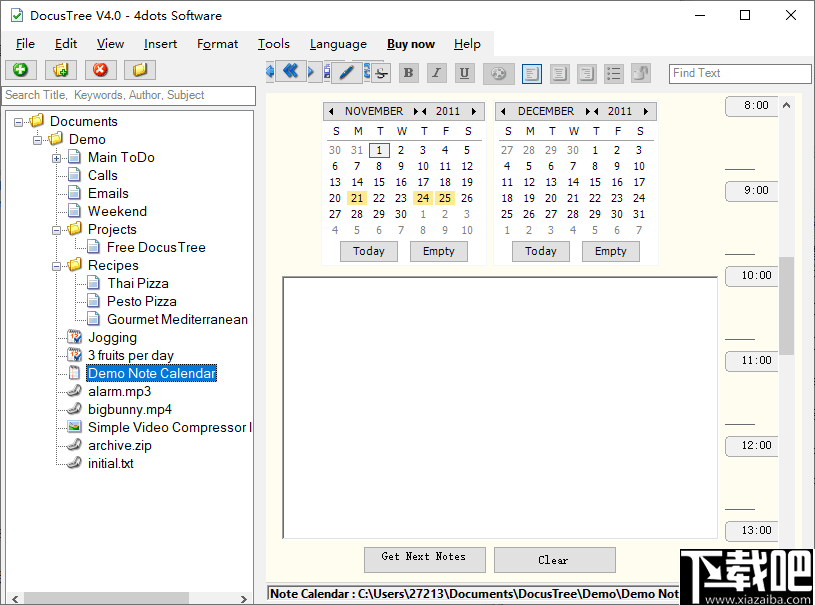
Task: Toggle italic formatting
Action: [437, 73]
